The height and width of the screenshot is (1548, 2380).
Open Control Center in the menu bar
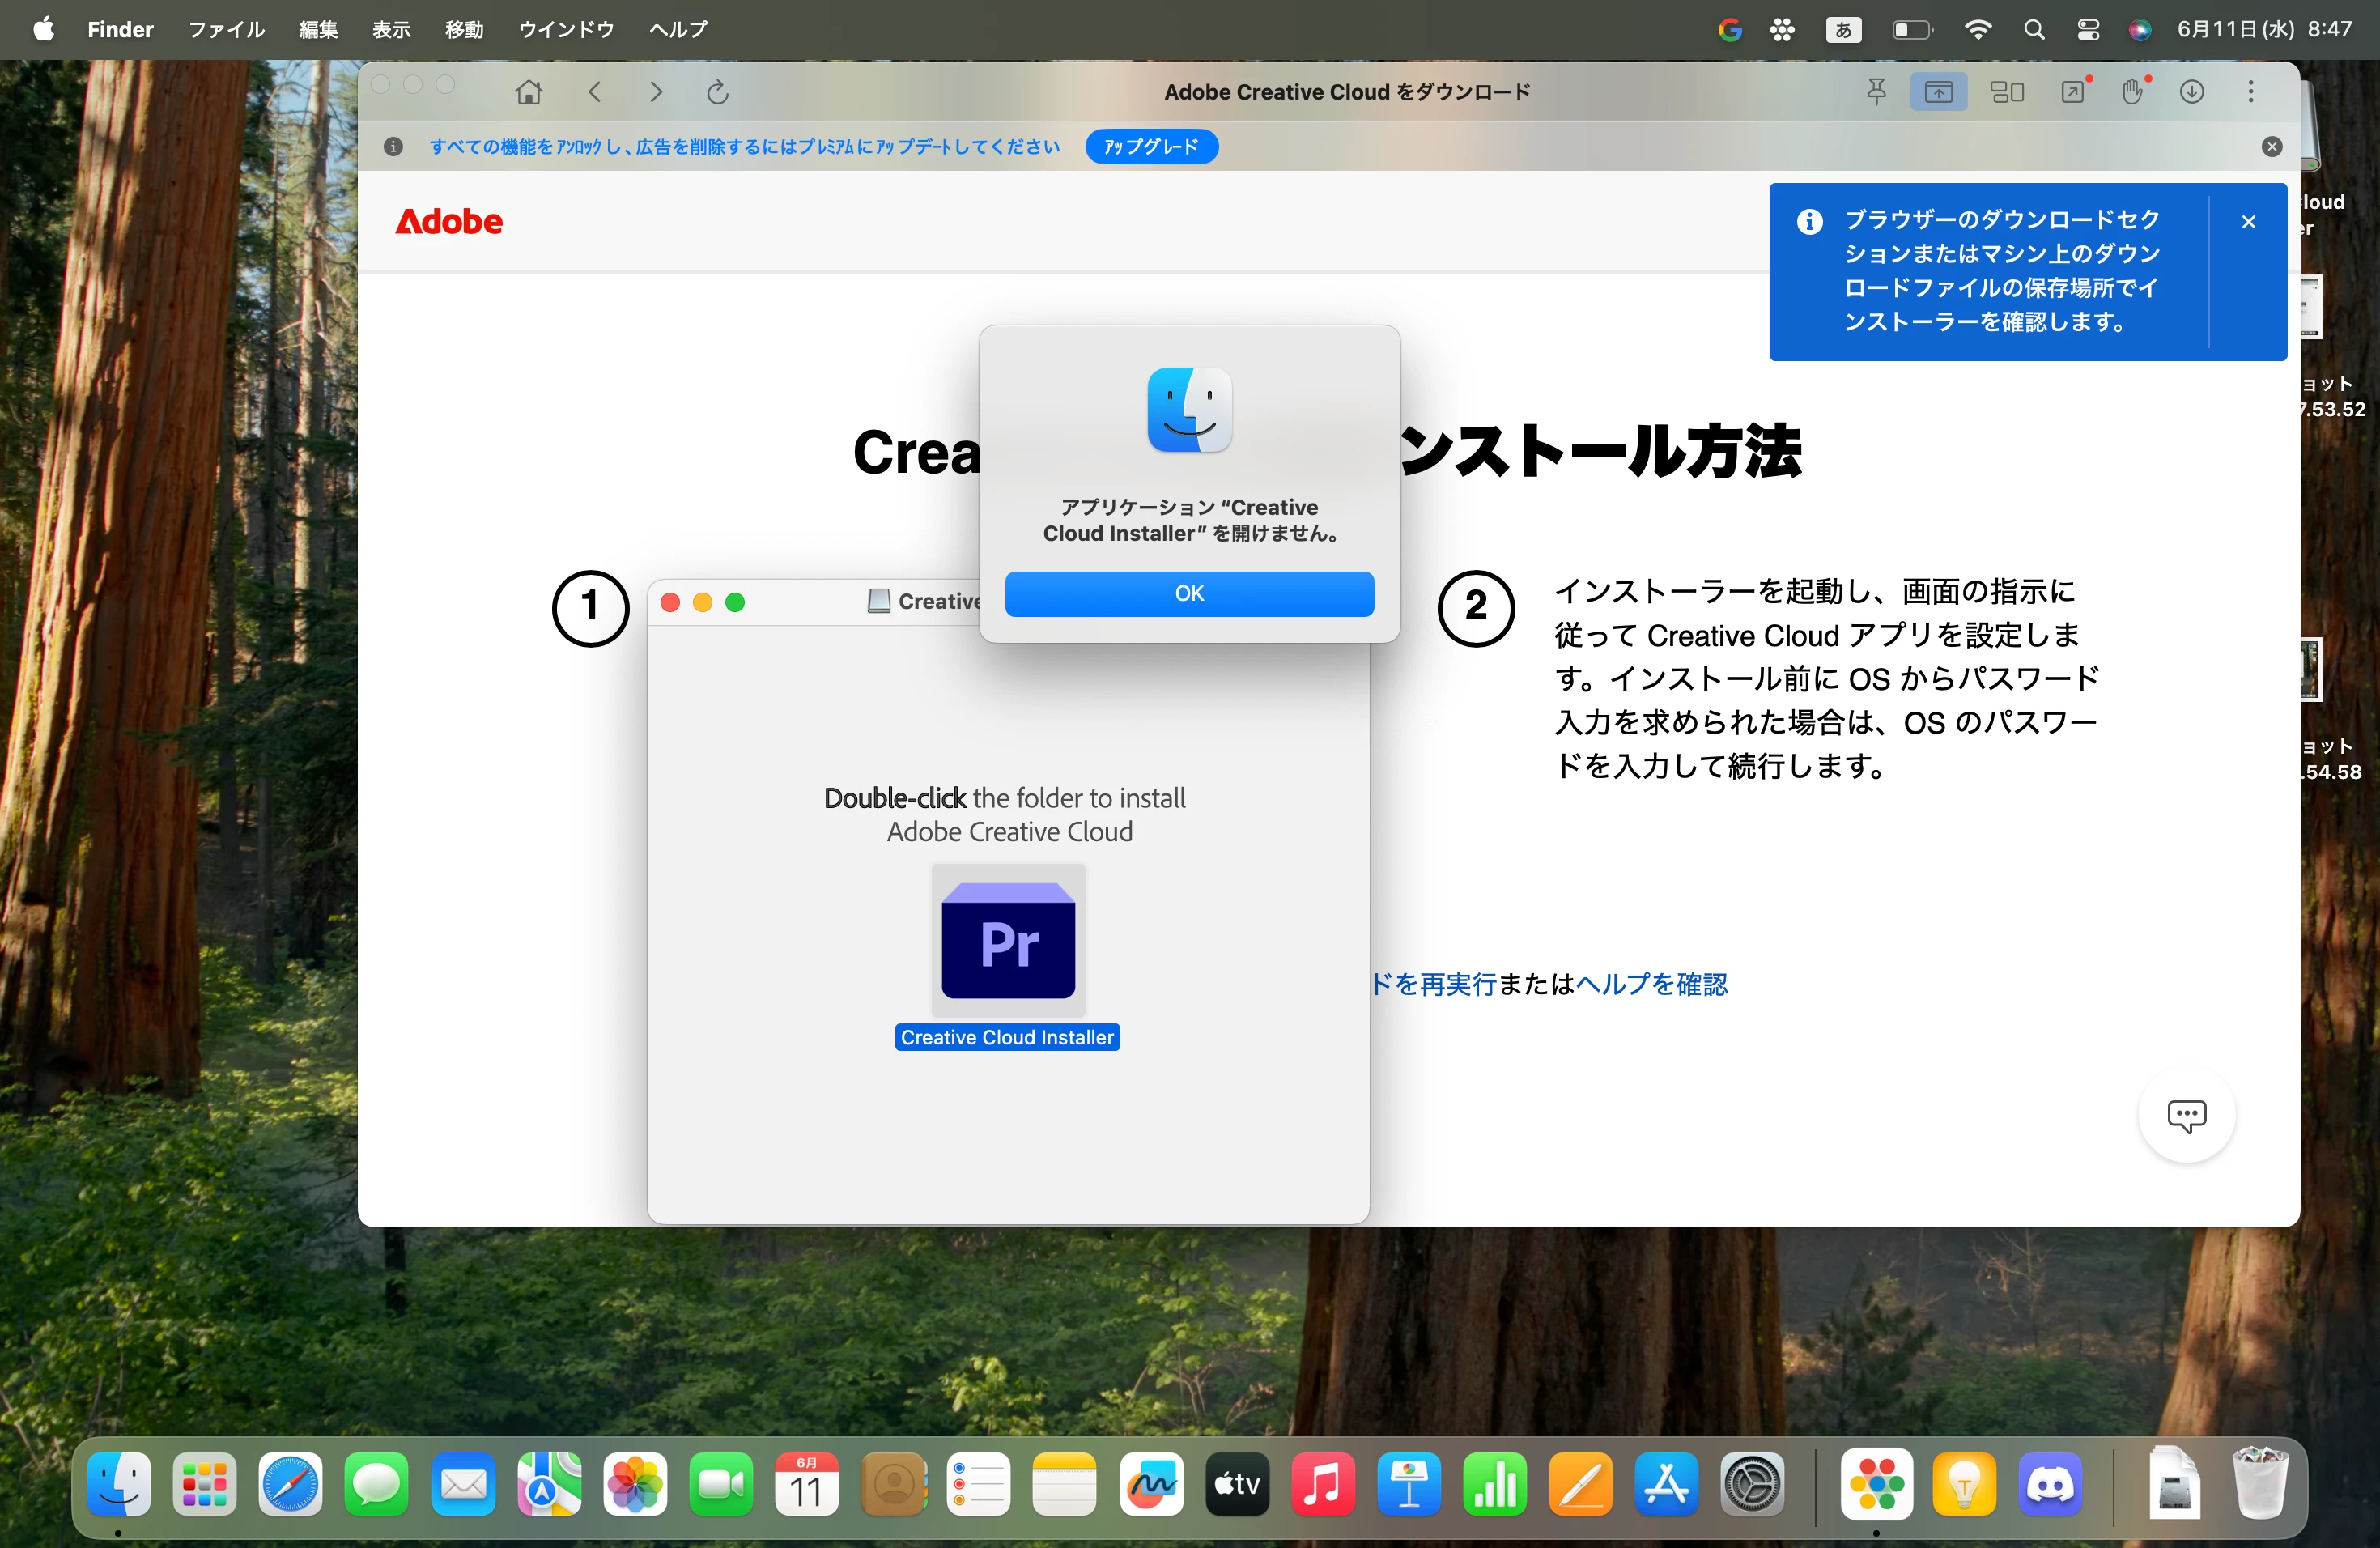(2088, 30)
